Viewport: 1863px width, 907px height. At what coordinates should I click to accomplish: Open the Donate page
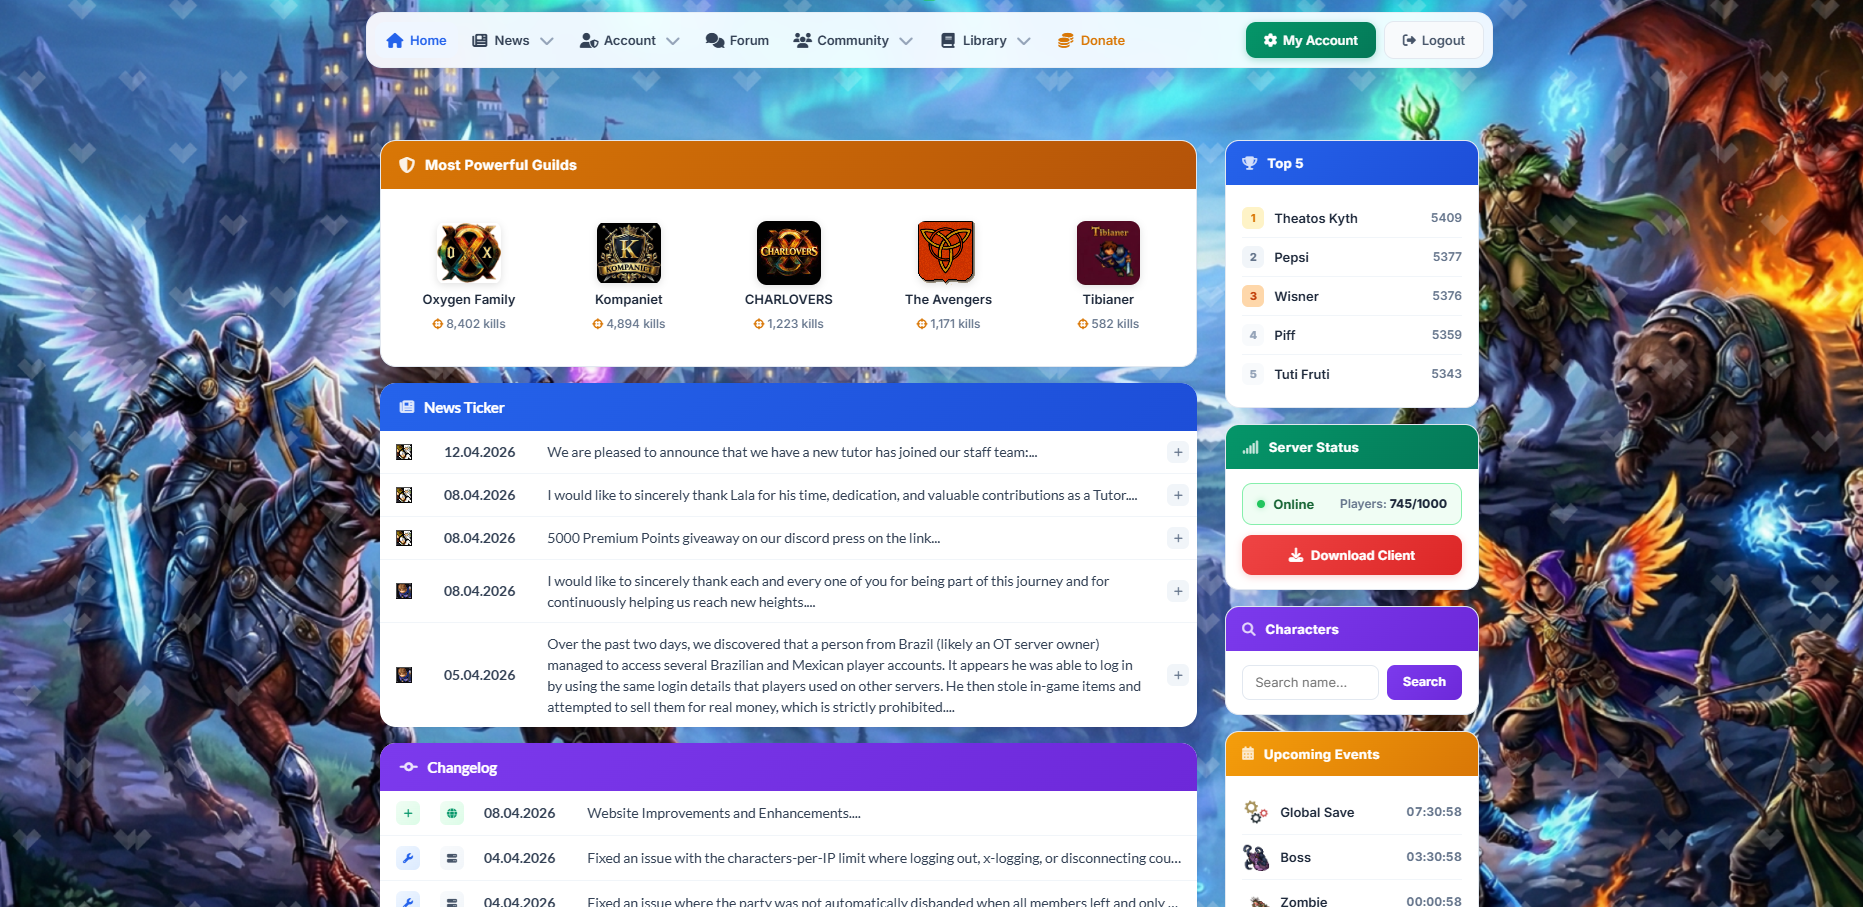1091,41
